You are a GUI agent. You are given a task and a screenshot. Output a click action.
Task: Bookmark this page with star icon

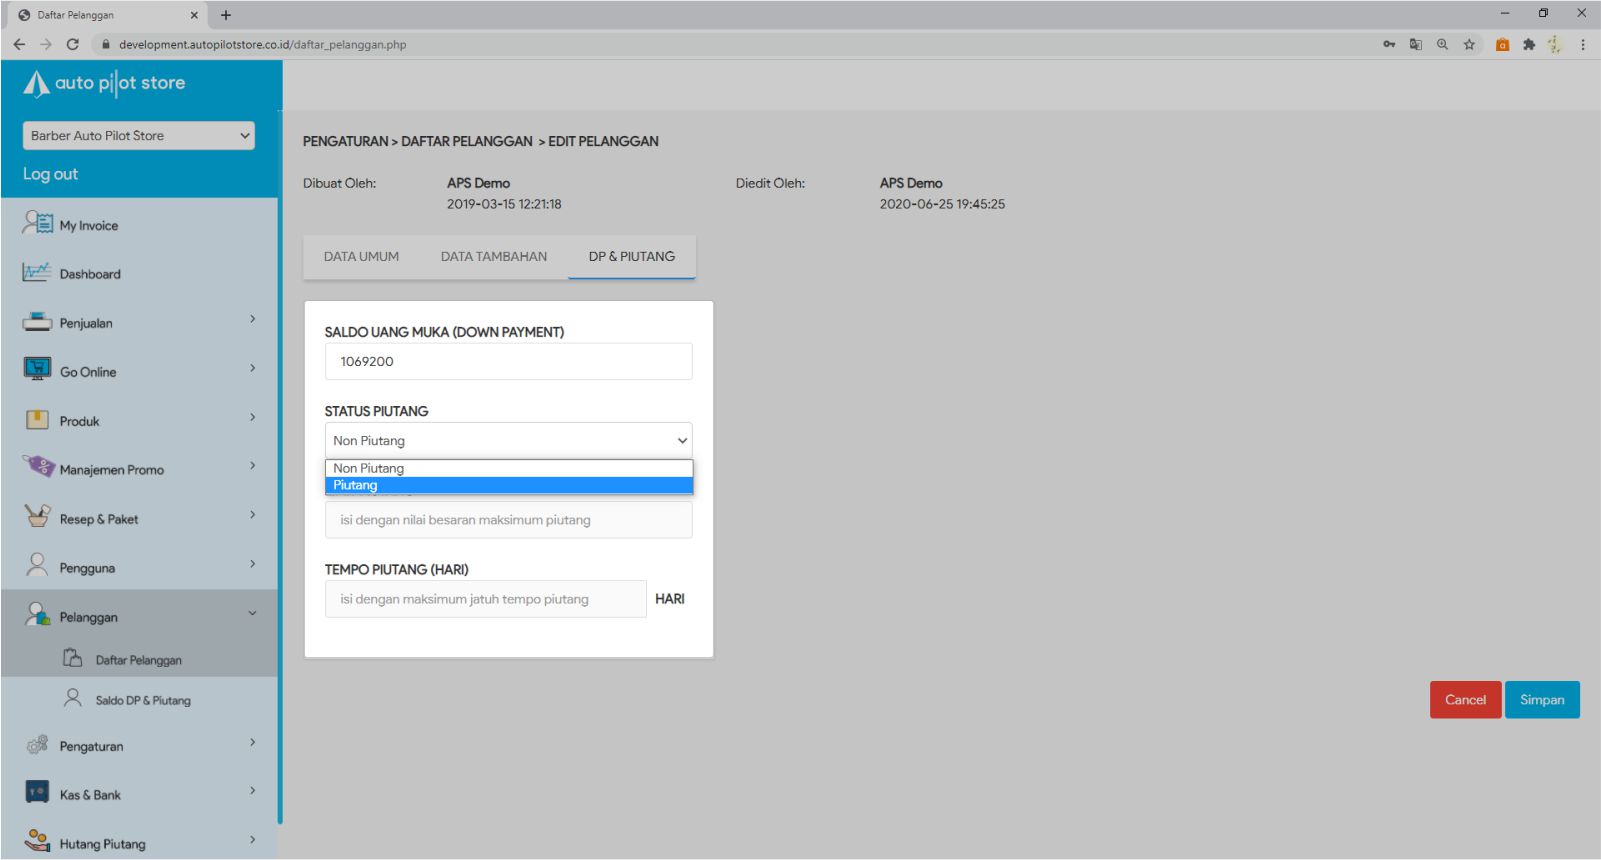coord(1469,44)
